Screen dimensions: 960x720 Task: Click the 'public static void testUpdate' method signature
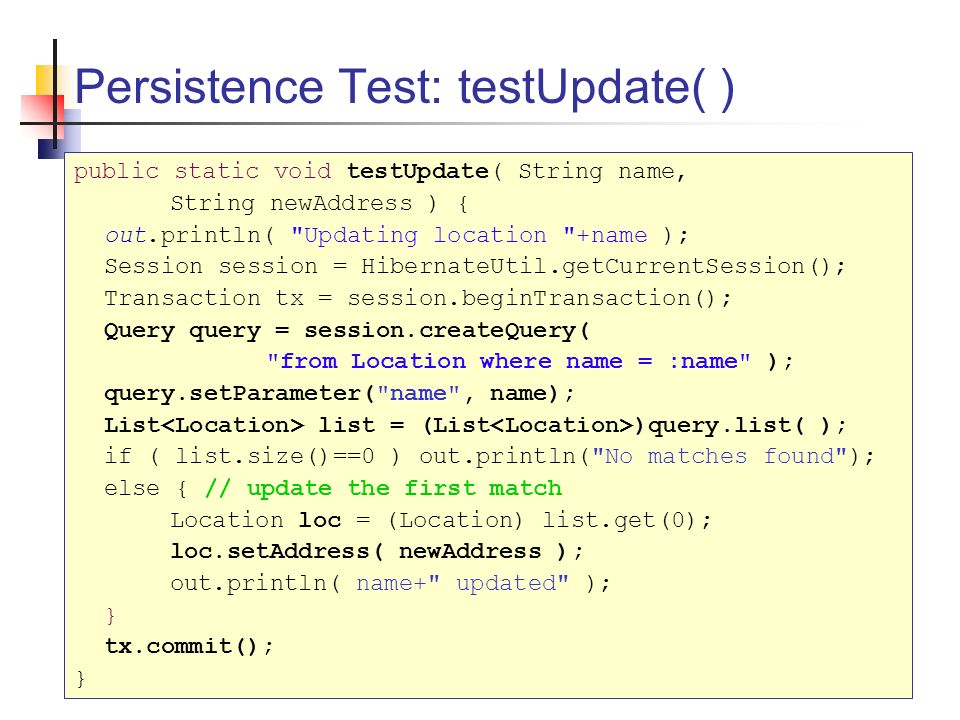[281, 171]
